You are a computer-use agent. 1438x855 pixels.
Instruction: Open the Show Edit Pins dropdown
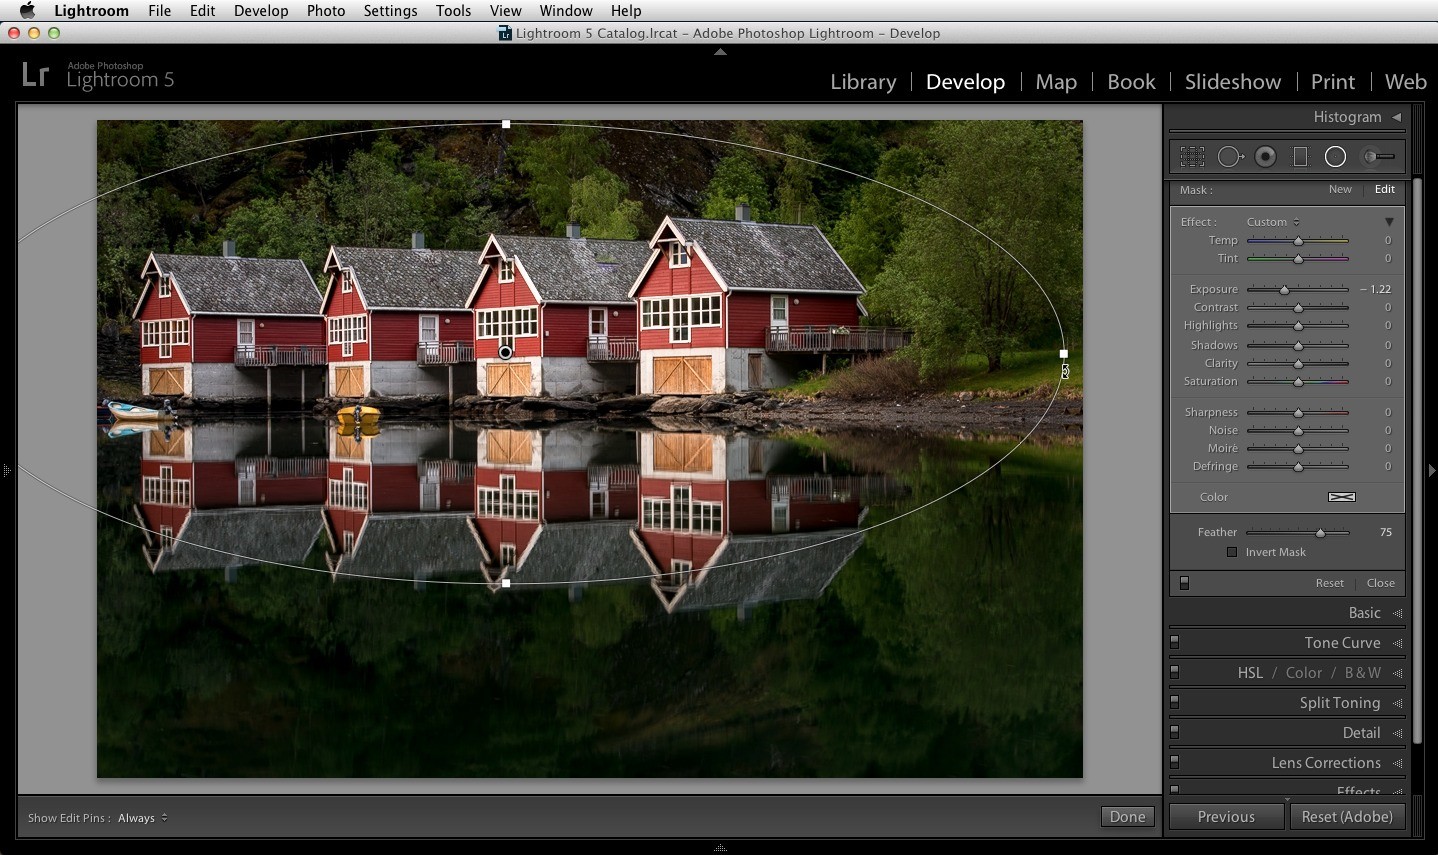[142, 818]
